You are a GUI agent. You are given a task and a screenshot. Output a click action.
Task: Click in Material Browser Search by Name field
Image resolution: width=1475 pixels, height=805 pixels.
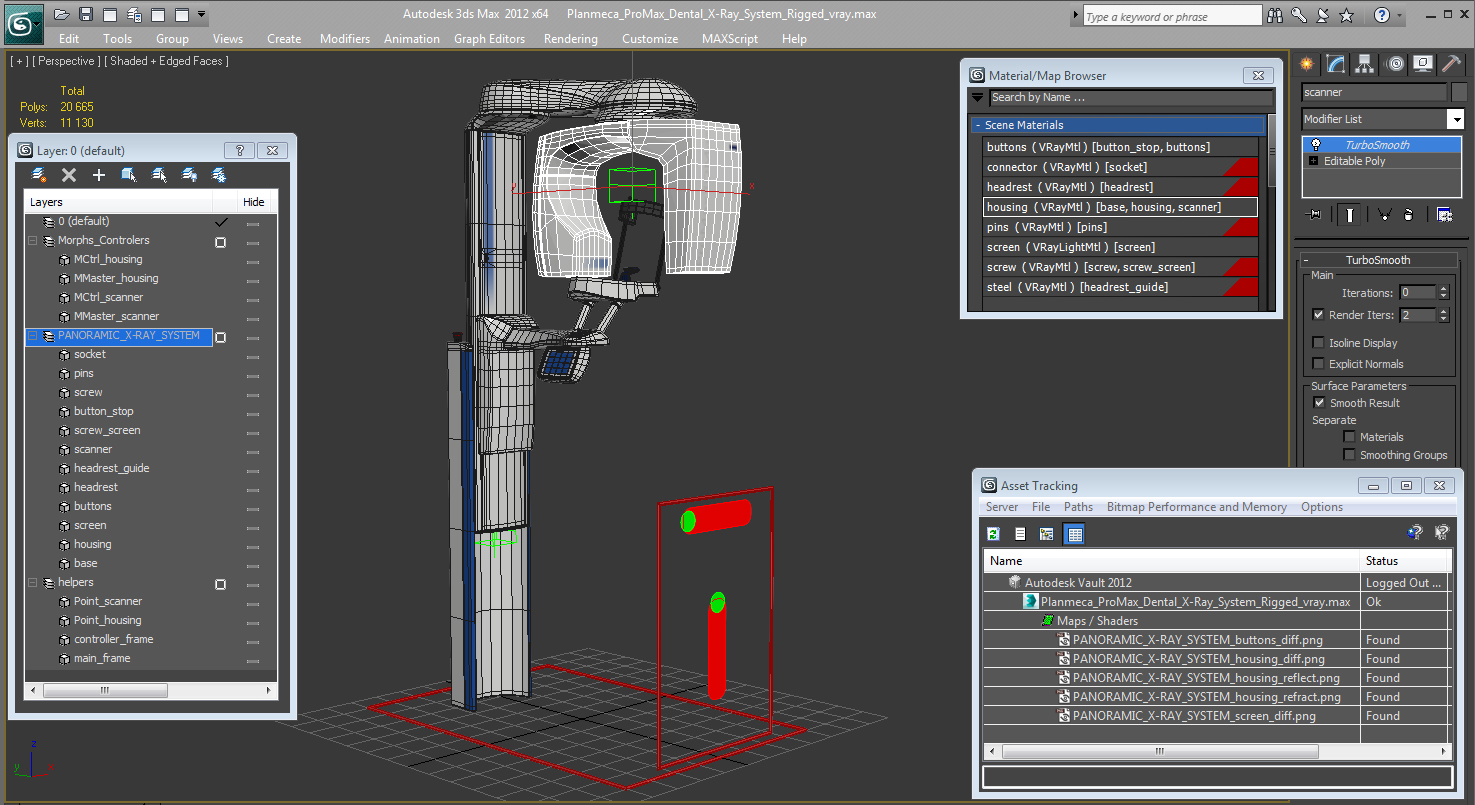pyautogui.click(x=1131, y=98)
